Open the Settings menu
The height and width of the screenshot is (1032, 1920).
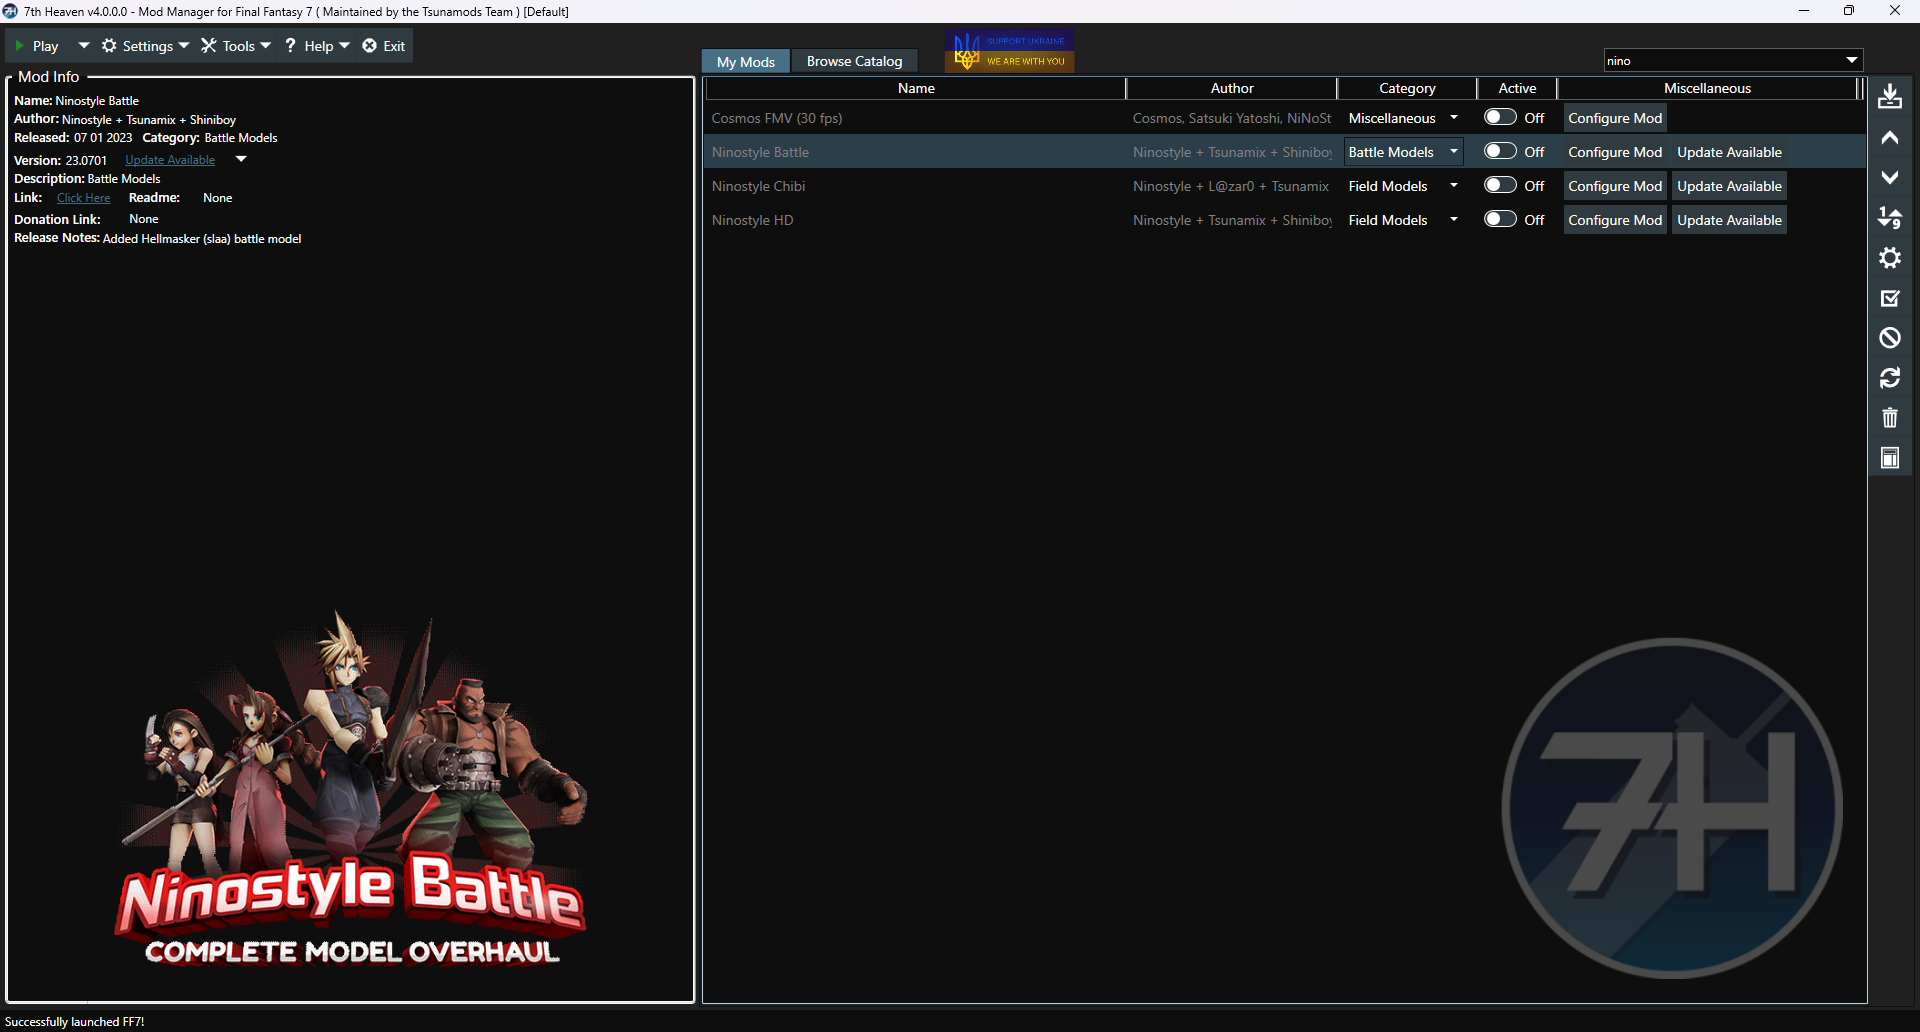point(146,46)
